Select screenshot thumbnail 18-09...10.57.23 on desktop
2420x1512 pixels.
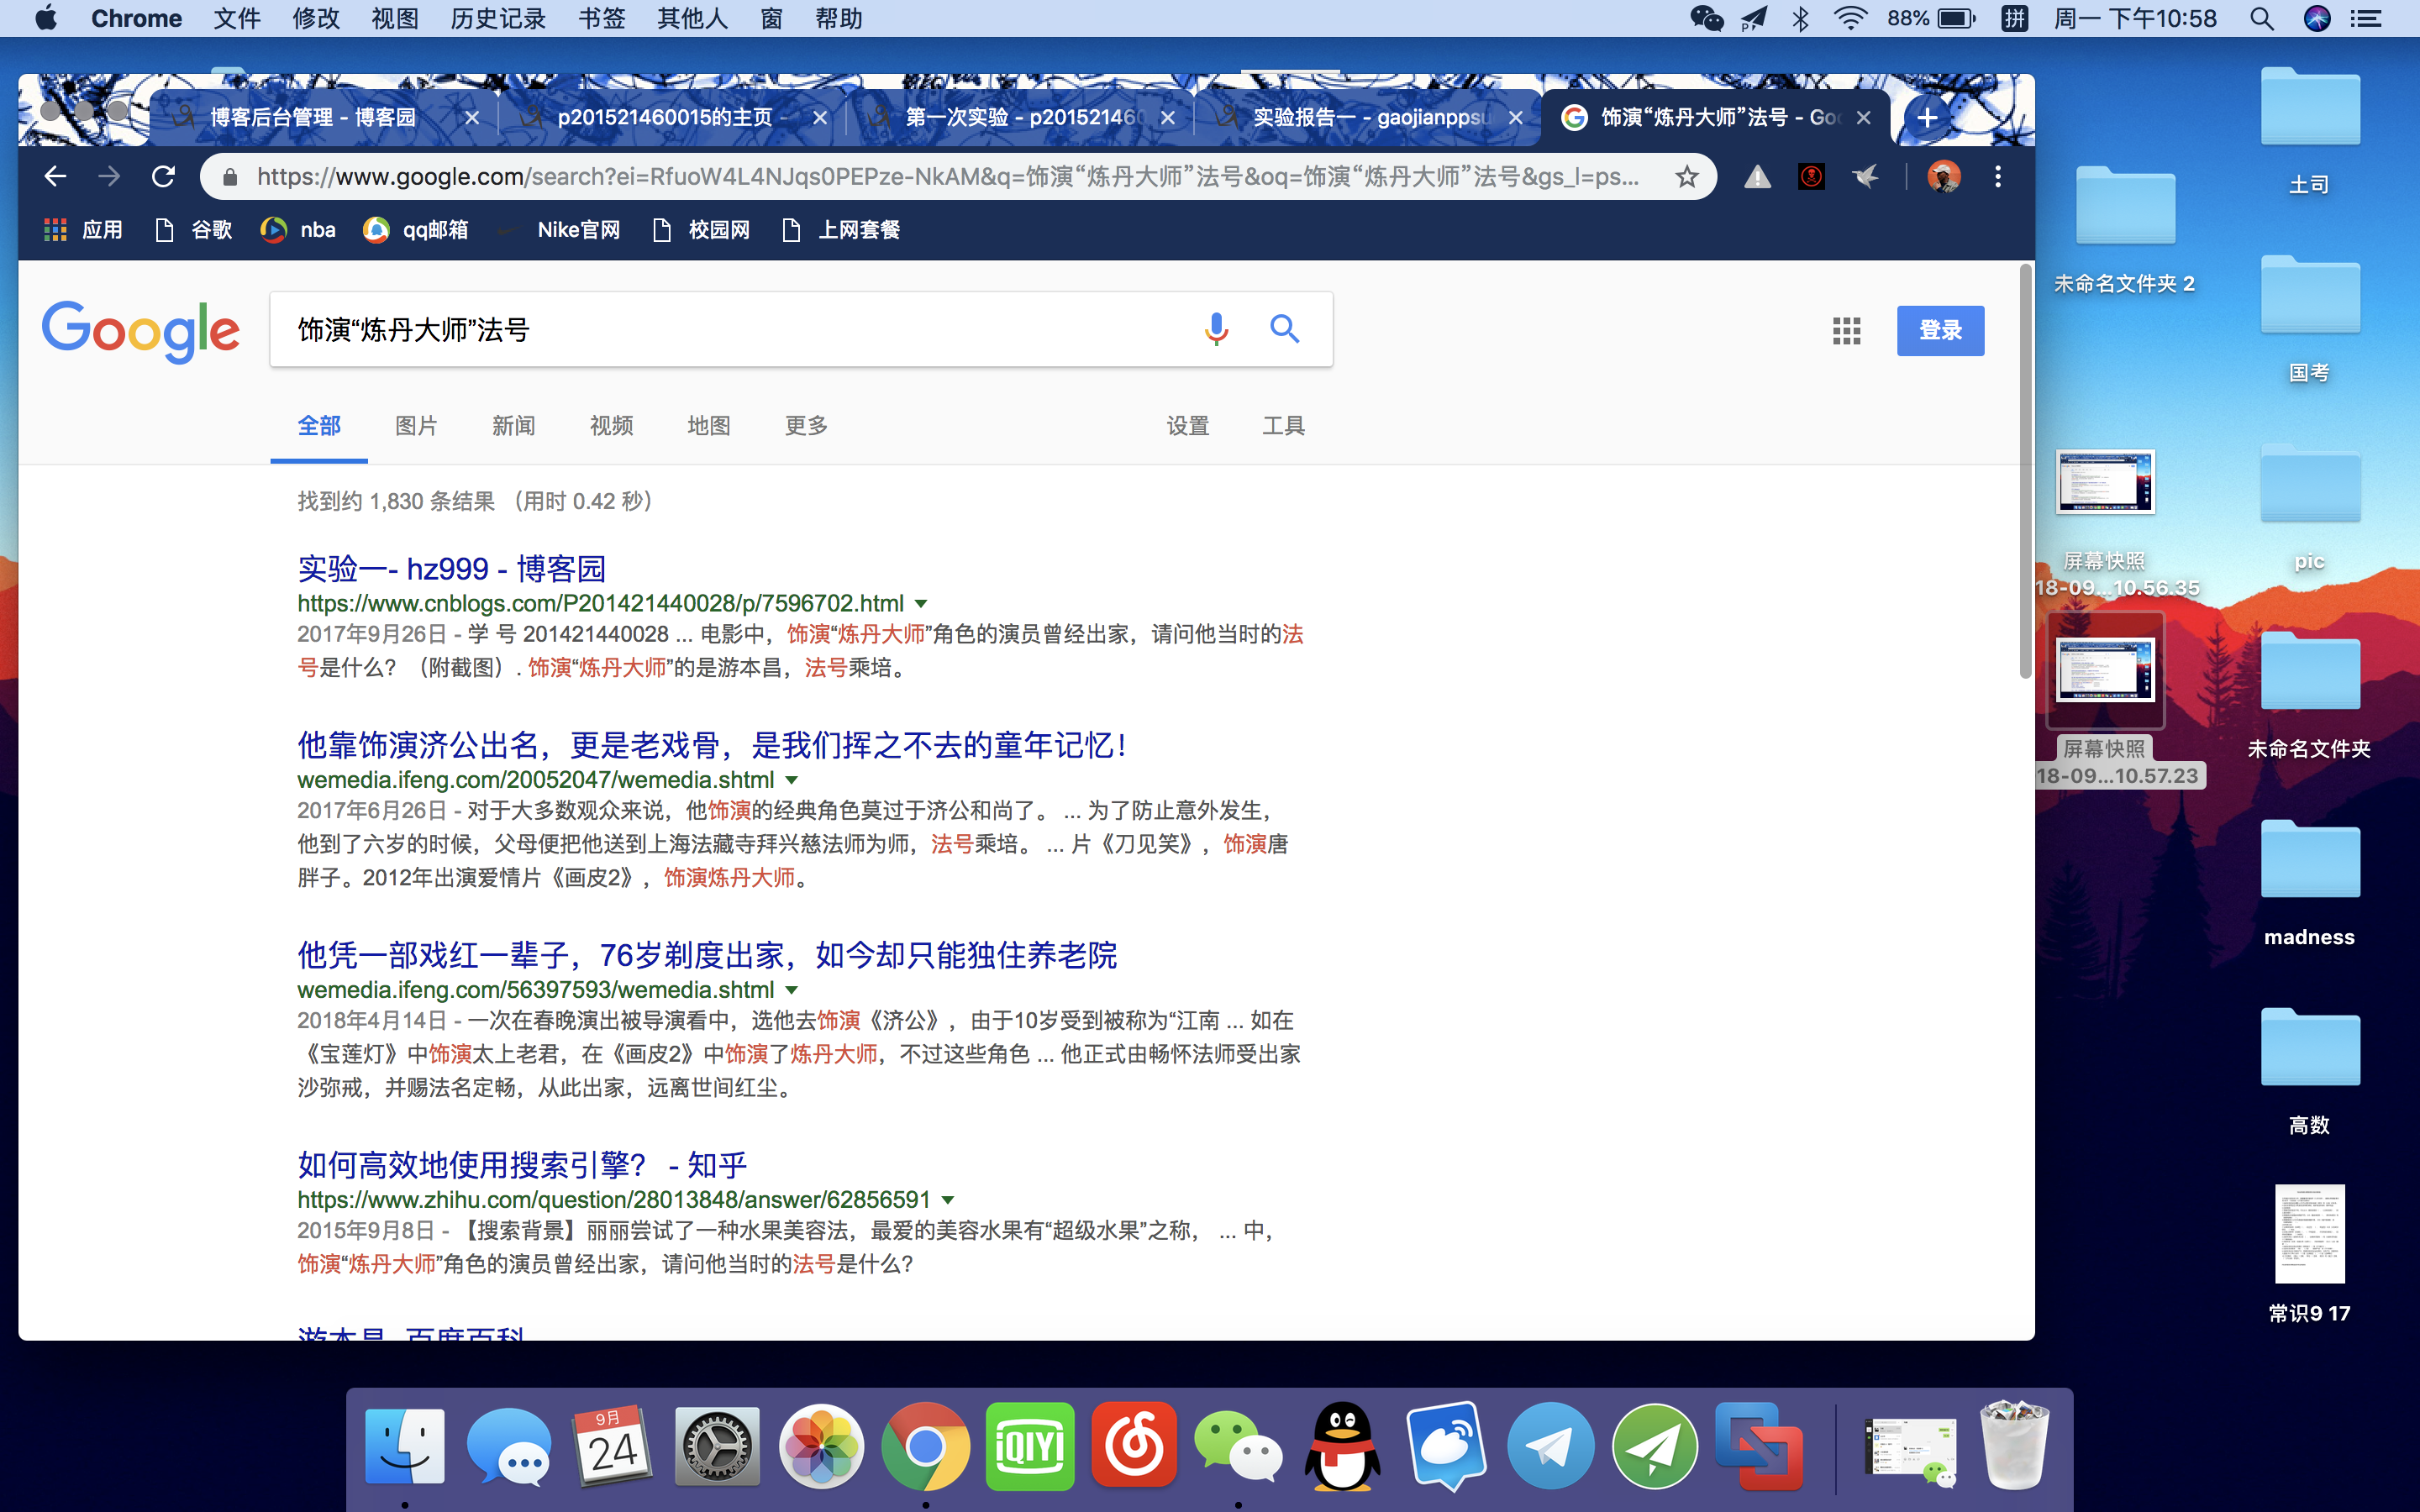click(2105, 670)
